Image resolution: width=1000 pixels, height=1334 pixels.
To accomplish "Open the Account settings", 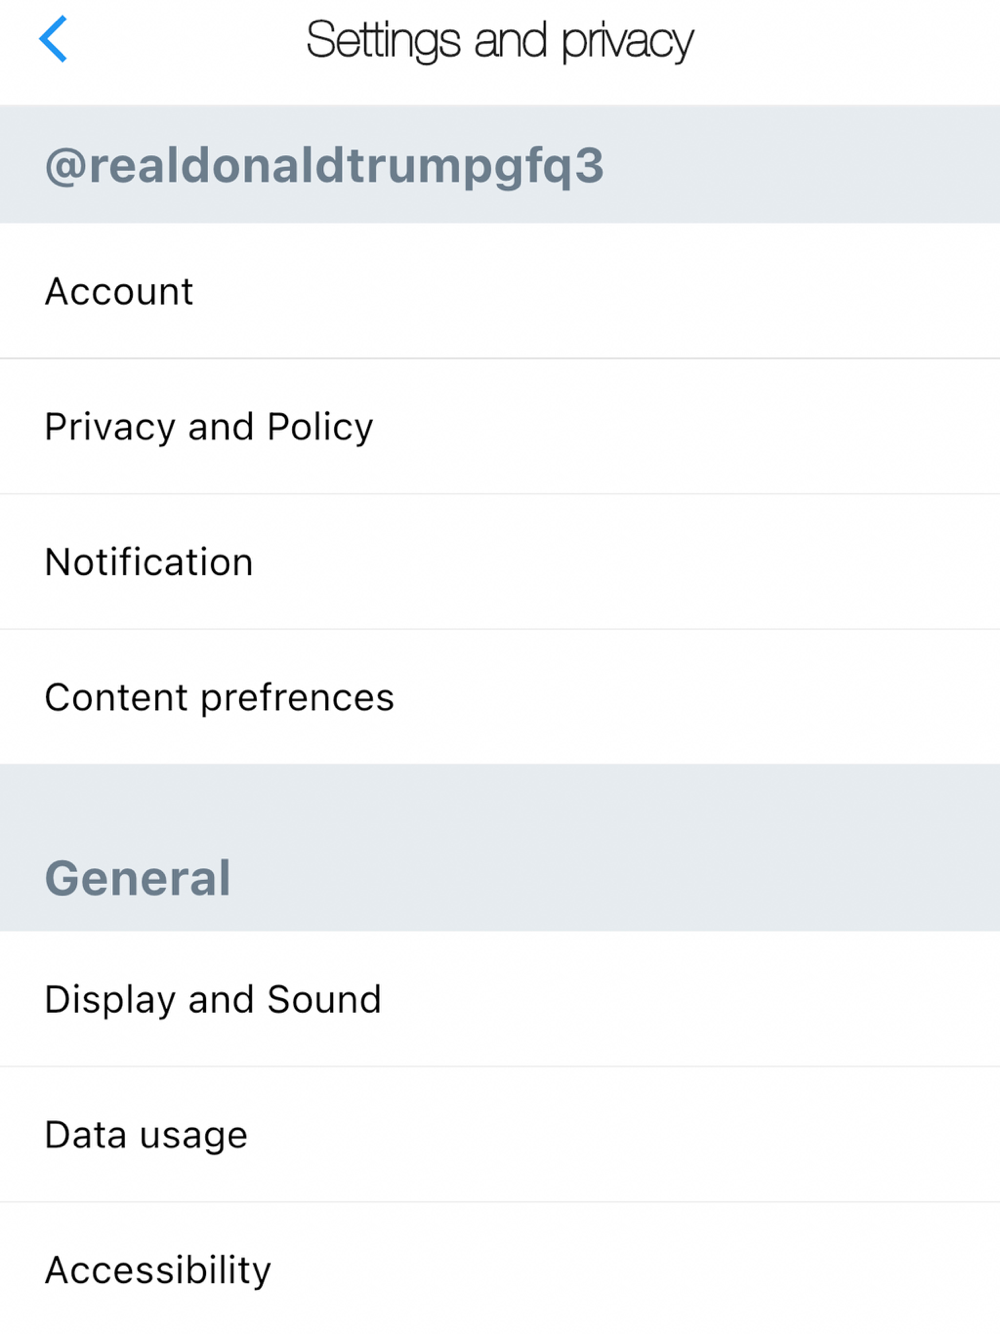I will click(500, 291).
